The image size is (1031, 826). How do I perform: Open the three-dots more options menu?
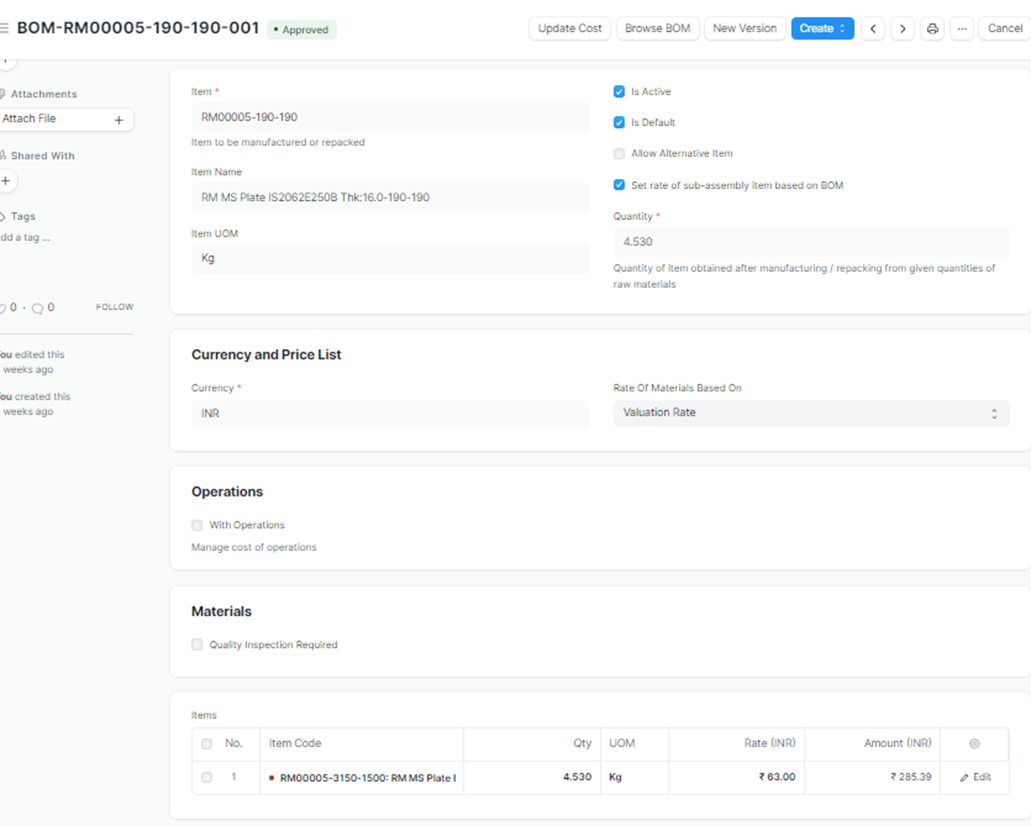(961, 29)
